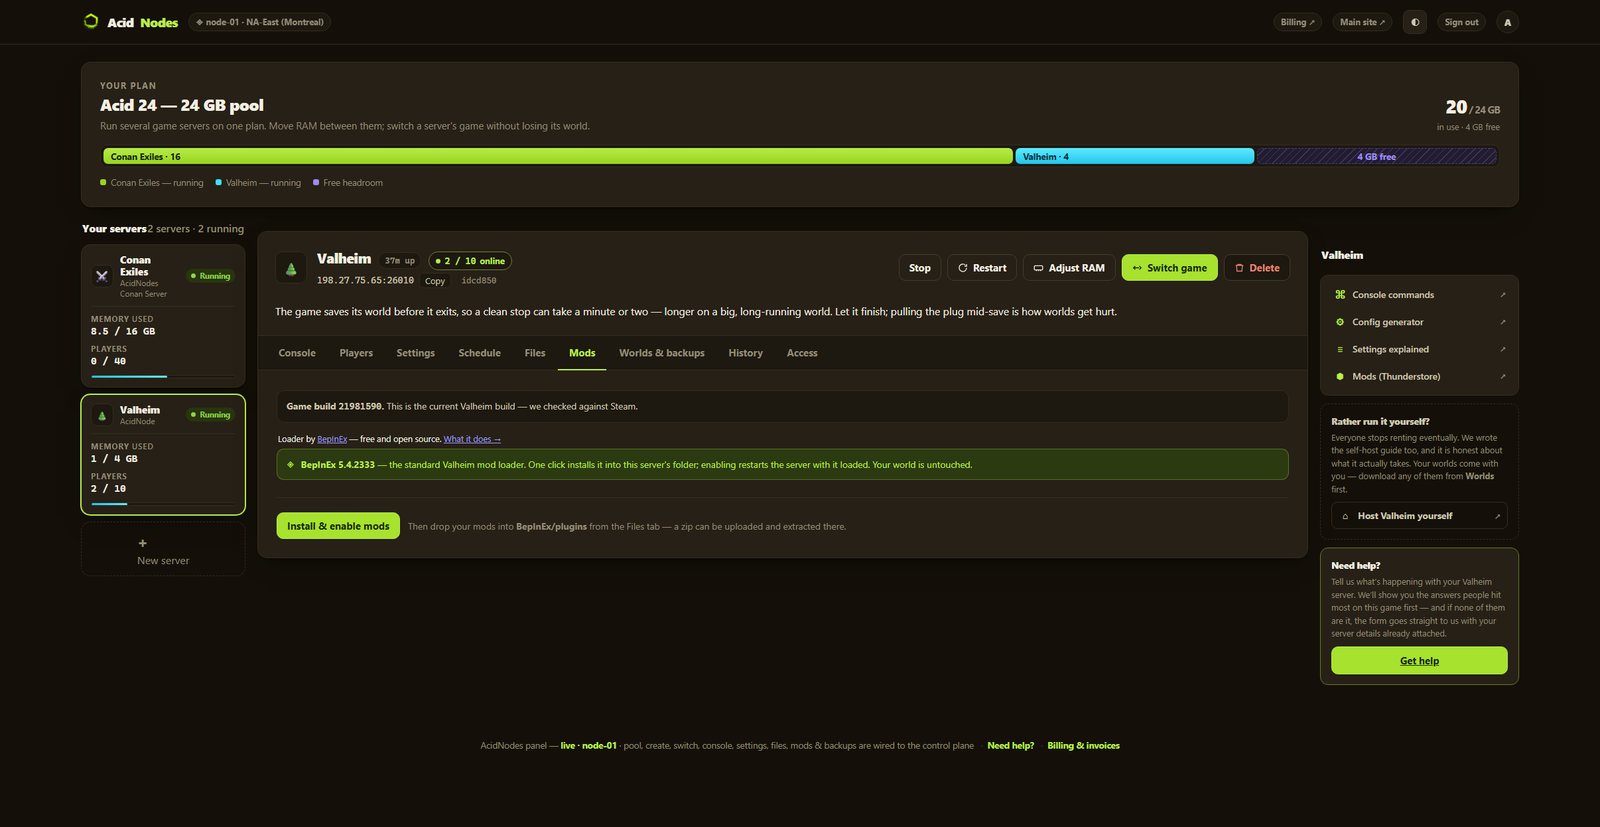The width and height of the screenshot is (1600, 827).
Task: Click the external arrow beside Config generator
Action: (x=1502, y=322)
